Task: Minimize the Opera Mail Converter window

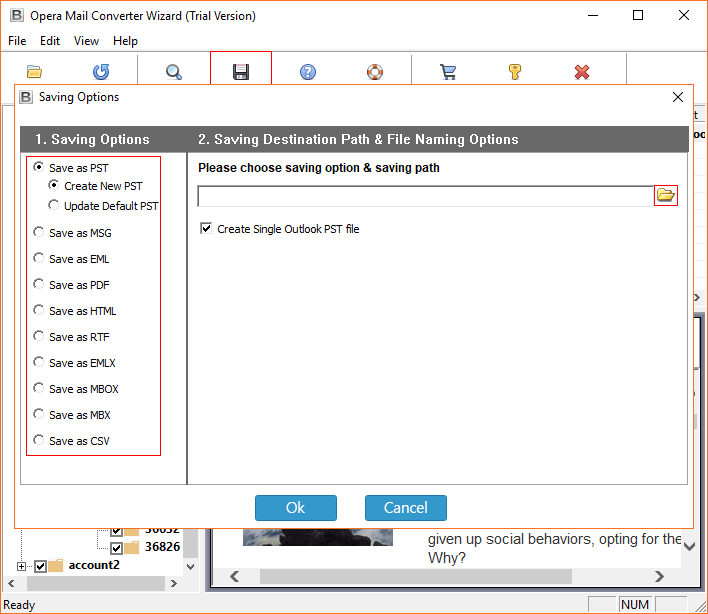Action: point(593,15)
